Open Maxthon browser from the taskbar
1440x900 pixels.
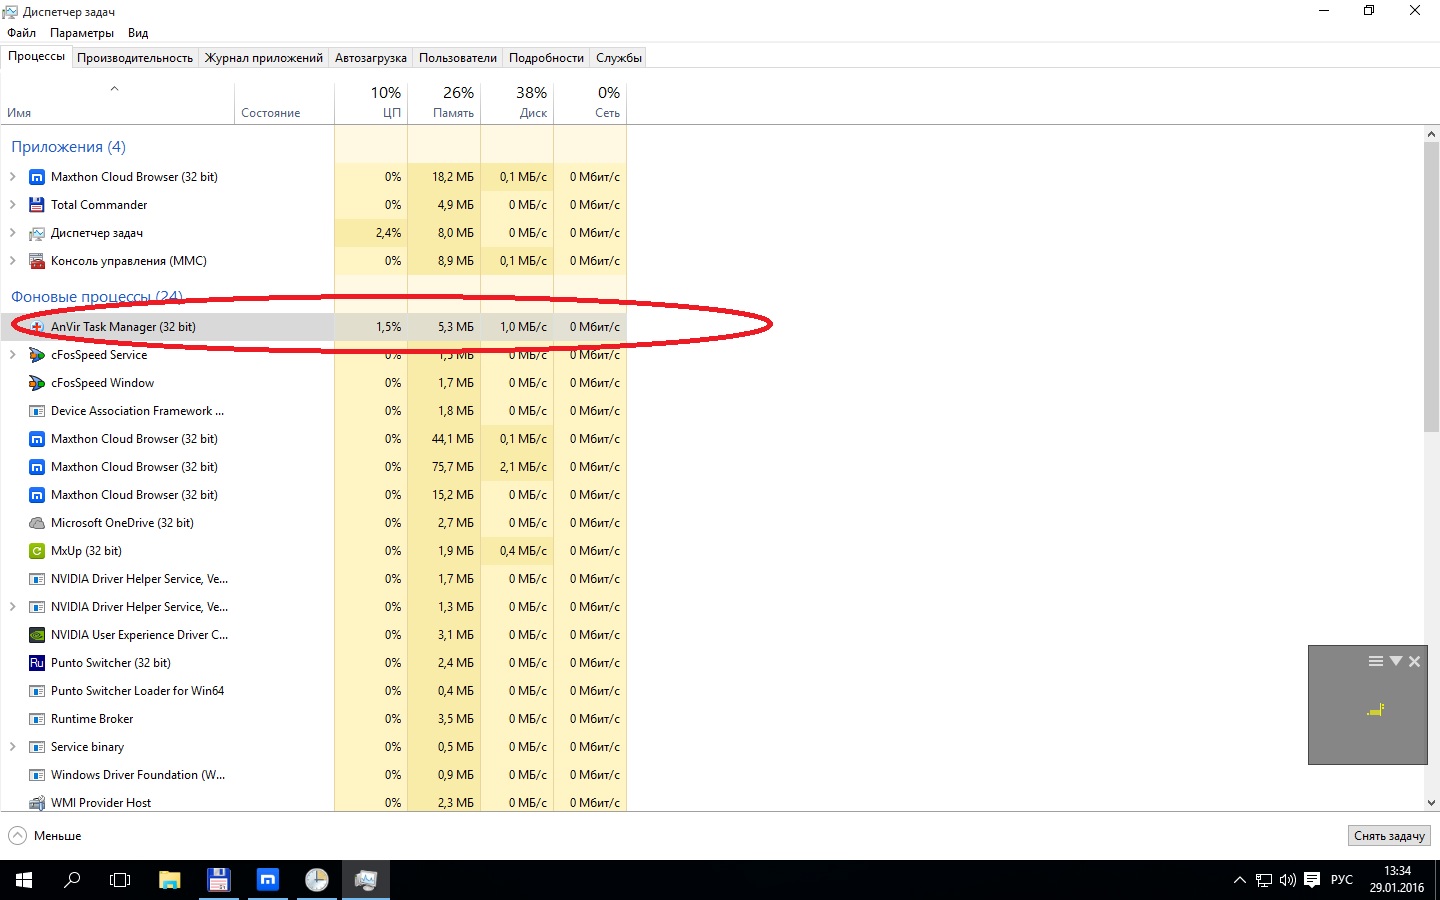pos(268,880)
